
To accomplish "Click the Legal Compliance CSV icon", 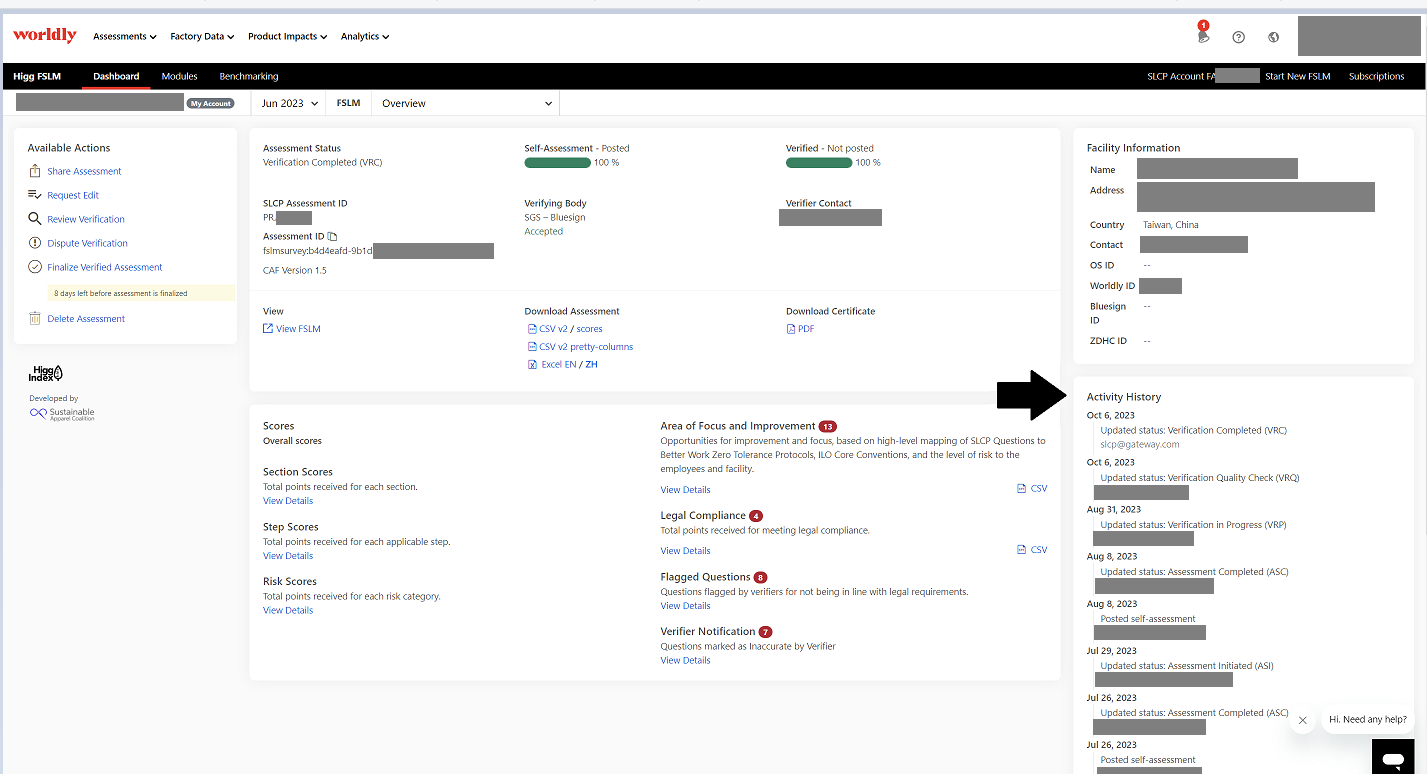I will point(1021,550).
